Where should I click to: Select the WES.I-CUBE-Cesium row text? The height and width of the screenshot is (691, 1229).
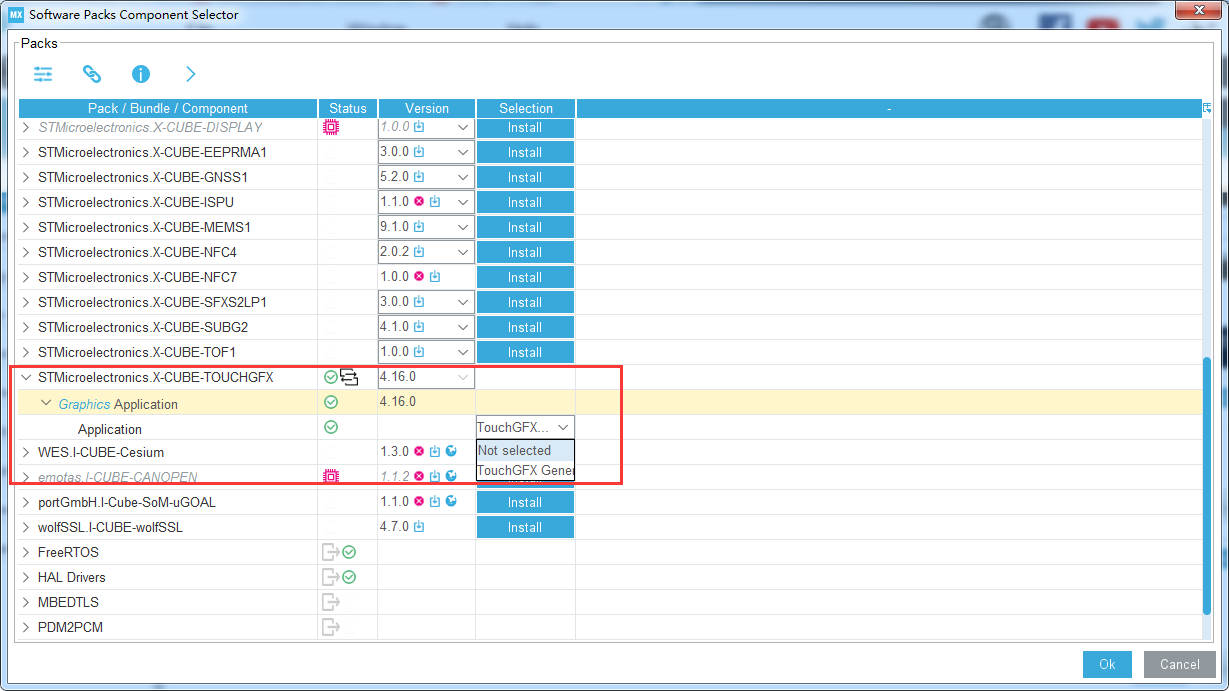click(x=101, y=452)
